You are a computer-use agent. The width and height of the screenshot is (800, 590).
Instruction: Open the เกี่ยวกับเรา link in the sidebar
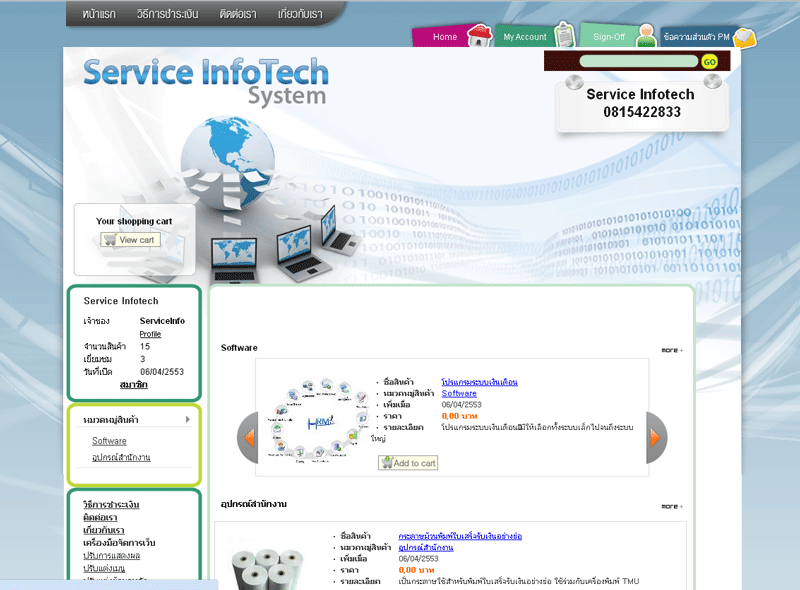[x=104, y=530]
